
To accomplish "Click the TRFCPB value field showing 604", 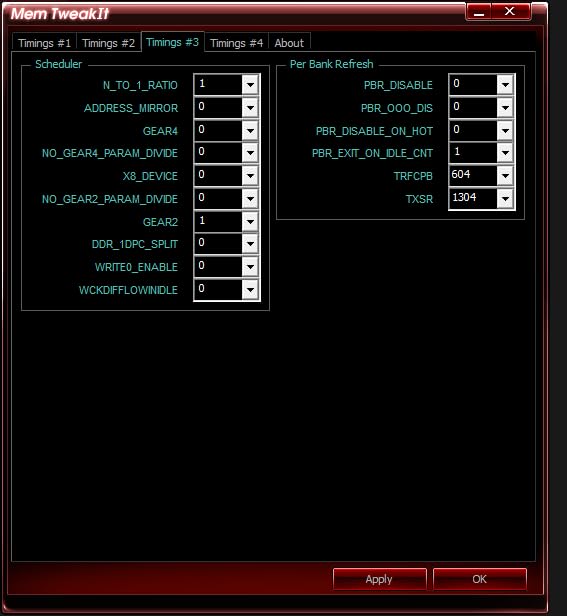I will [x=473, y=175].
